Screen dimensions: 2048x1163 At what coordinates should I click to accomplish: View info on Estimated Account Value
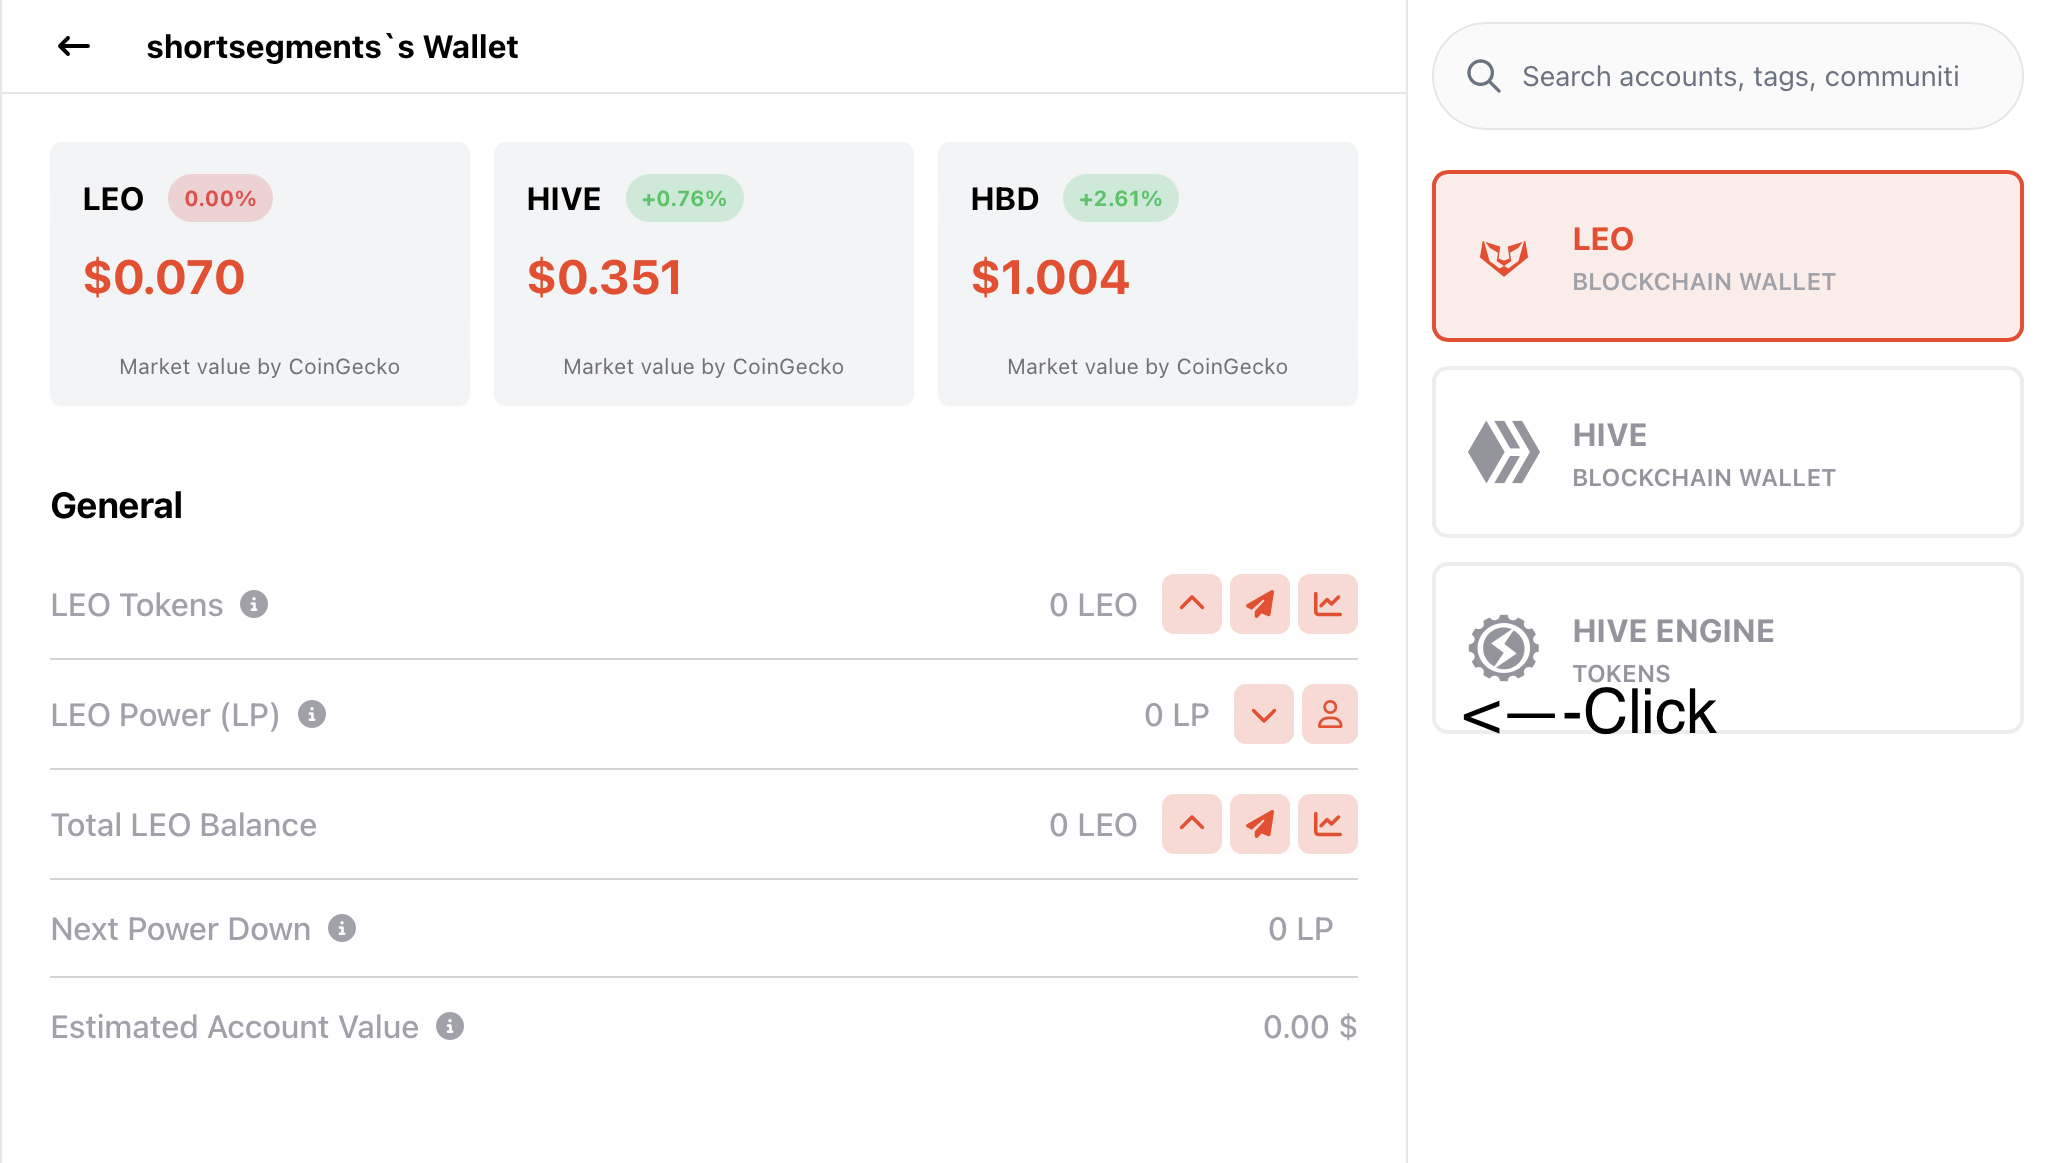pyautogui.click(x=450, y=1026)
